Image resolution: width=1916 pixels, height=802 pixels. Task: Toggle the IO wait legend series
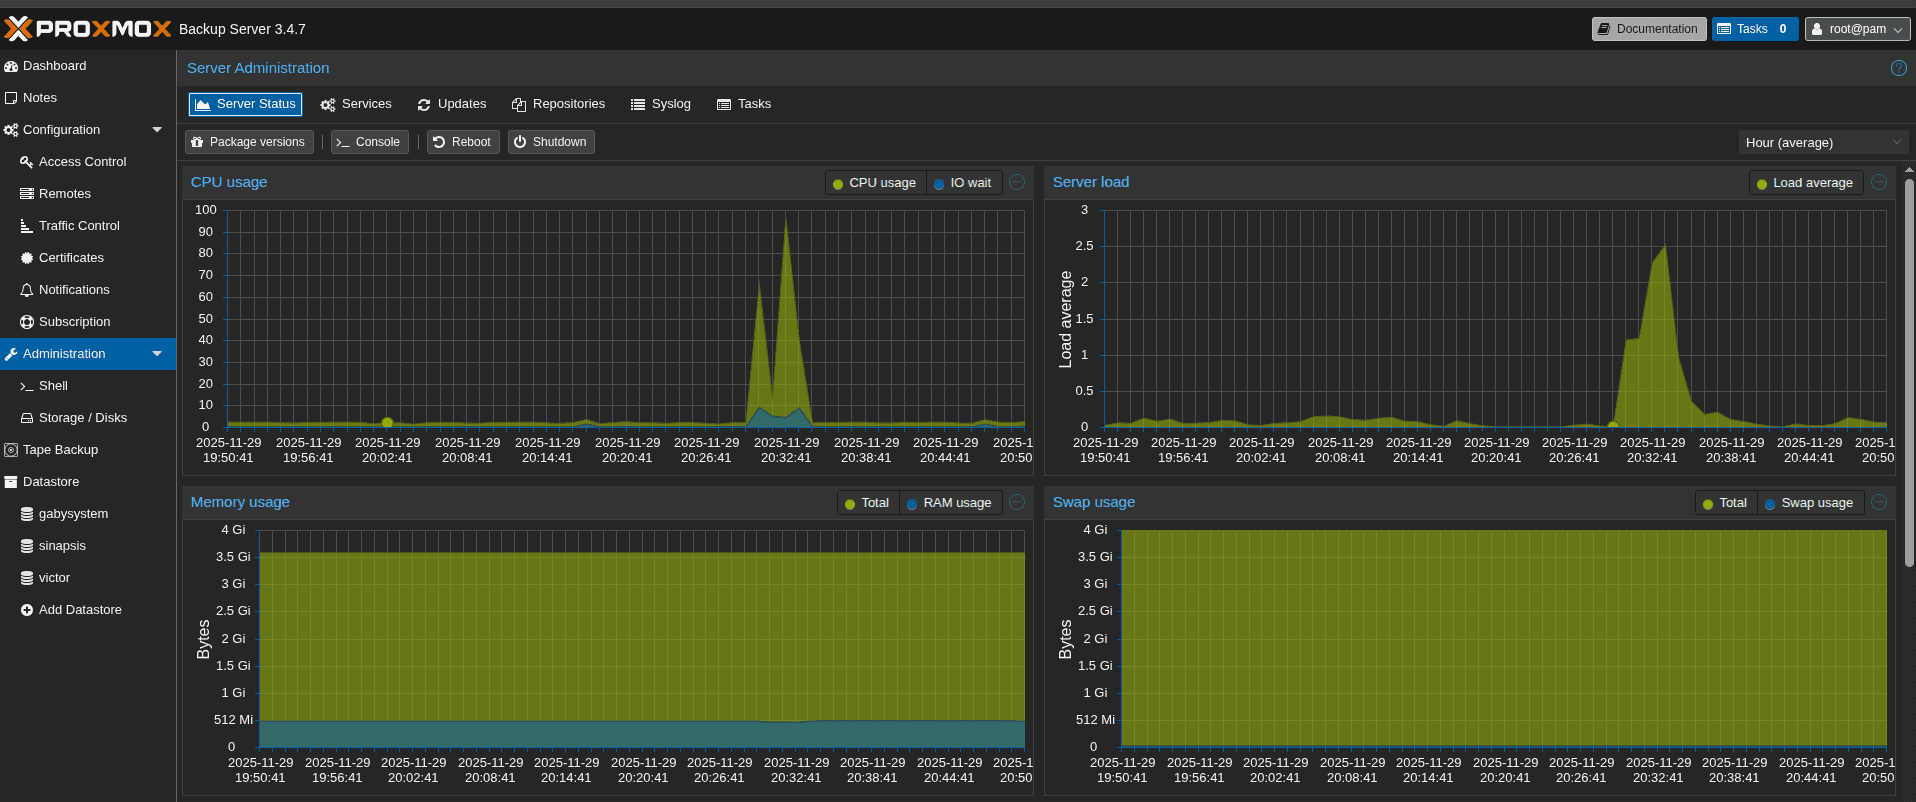962,183
